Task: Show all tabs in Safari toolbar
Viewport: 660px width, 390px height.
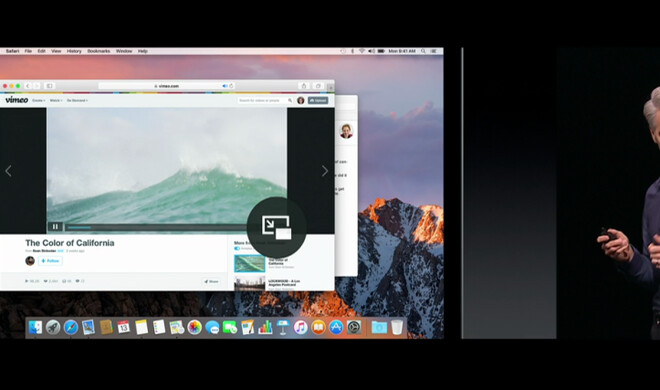Action: point(318,86)
